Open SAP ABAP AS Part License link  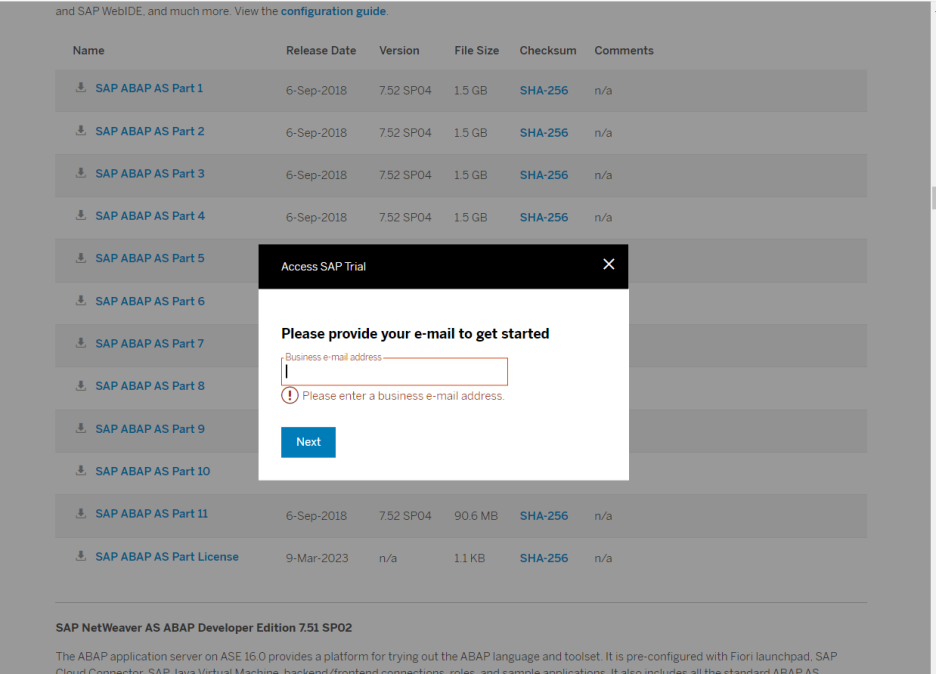[167, 557]
